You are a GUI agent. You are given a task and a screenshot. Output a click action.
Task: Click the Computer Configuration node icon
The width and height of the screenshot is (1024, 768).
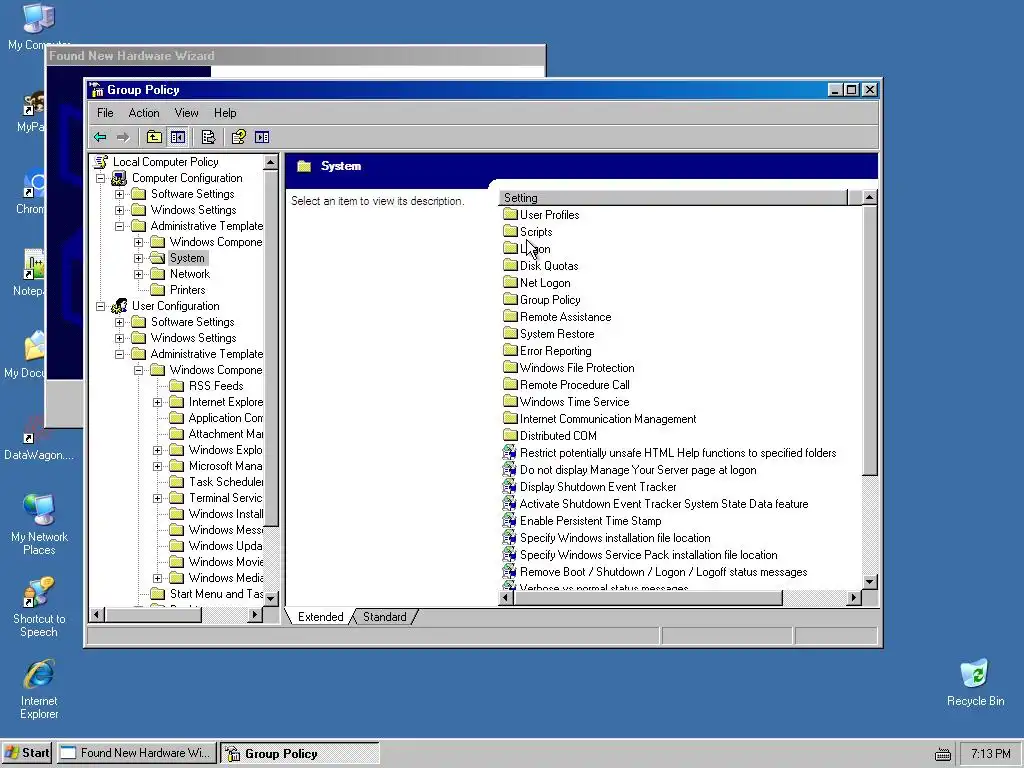pyautogui.click(x=119, y=178)
